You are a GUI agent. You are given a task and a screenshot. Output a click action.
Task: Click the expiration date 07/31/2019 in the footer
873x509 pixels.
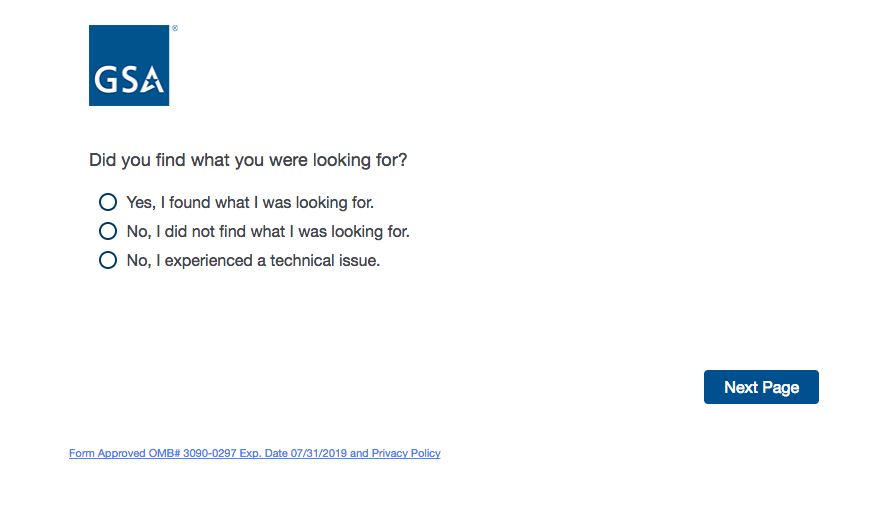pos(318,453)
